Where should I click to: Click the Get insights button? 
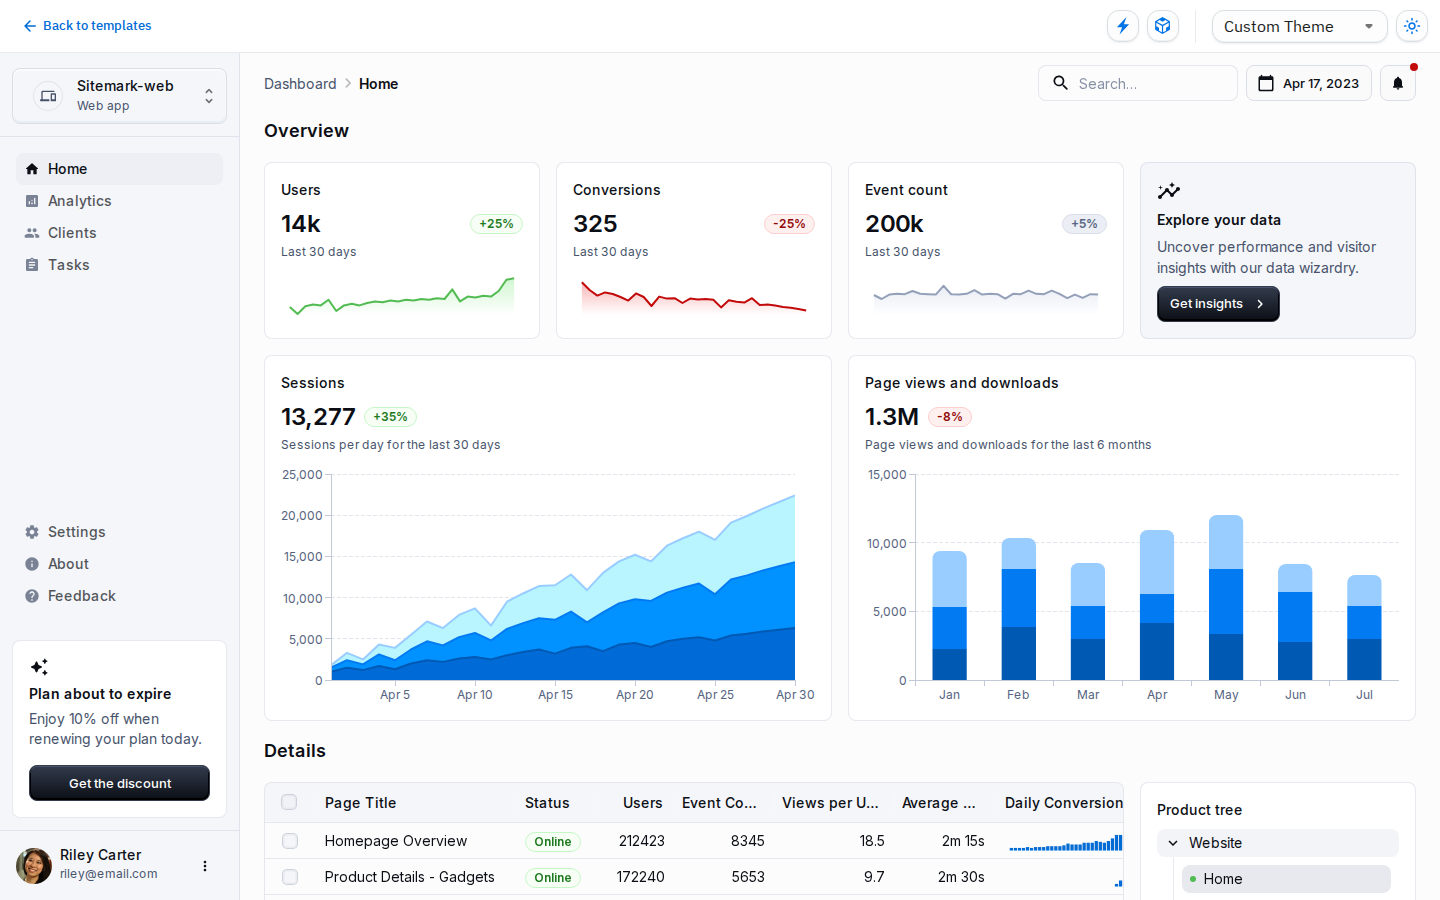1218,304
